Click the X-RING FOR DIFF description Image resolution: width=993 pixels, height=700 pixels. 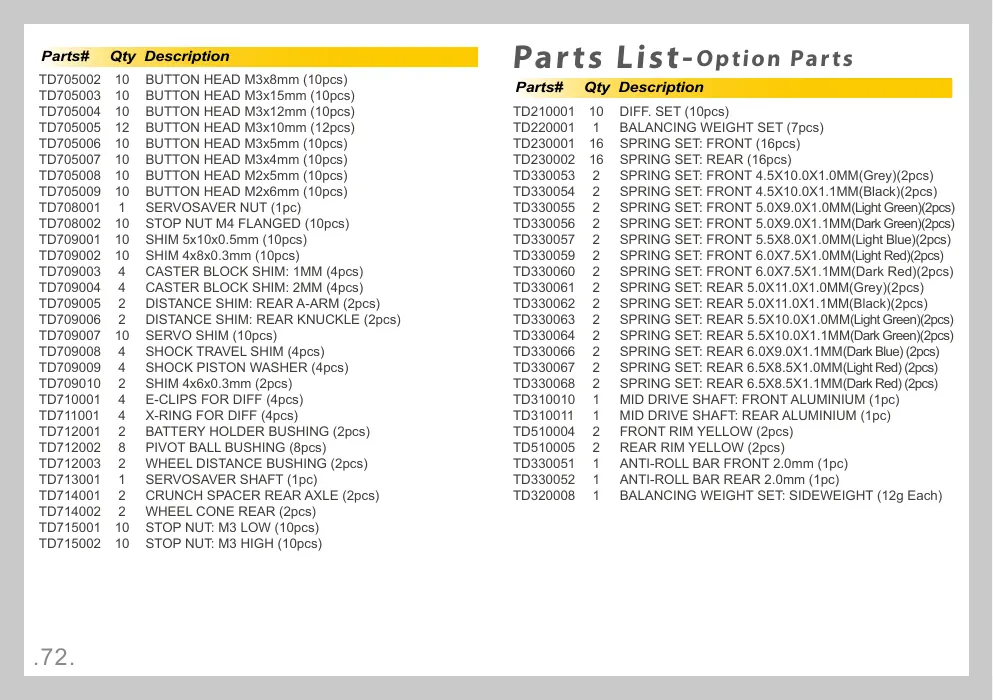(222, 416)
